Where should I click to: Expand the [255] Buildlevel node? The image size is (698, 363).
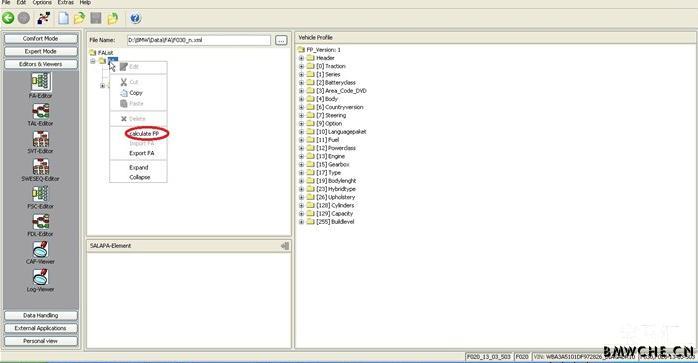click(301, 222)
